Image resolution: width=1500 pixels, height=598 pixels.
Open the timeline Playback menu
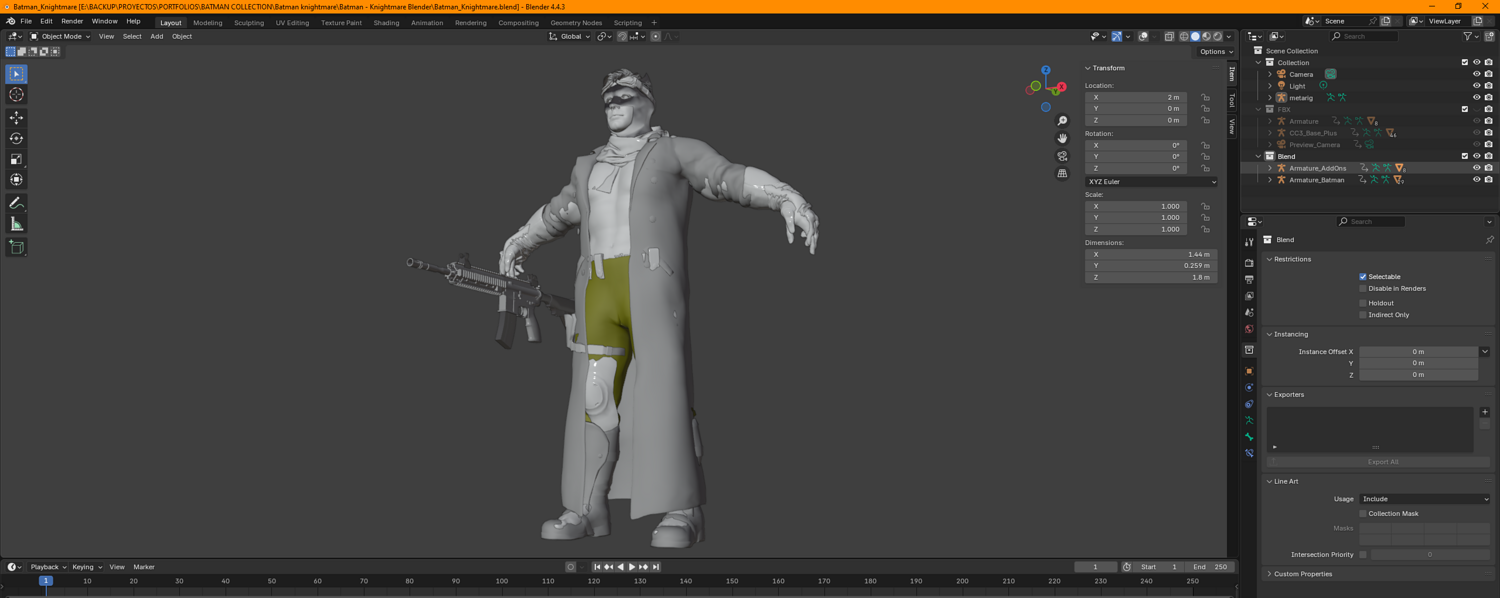[45, 567]
